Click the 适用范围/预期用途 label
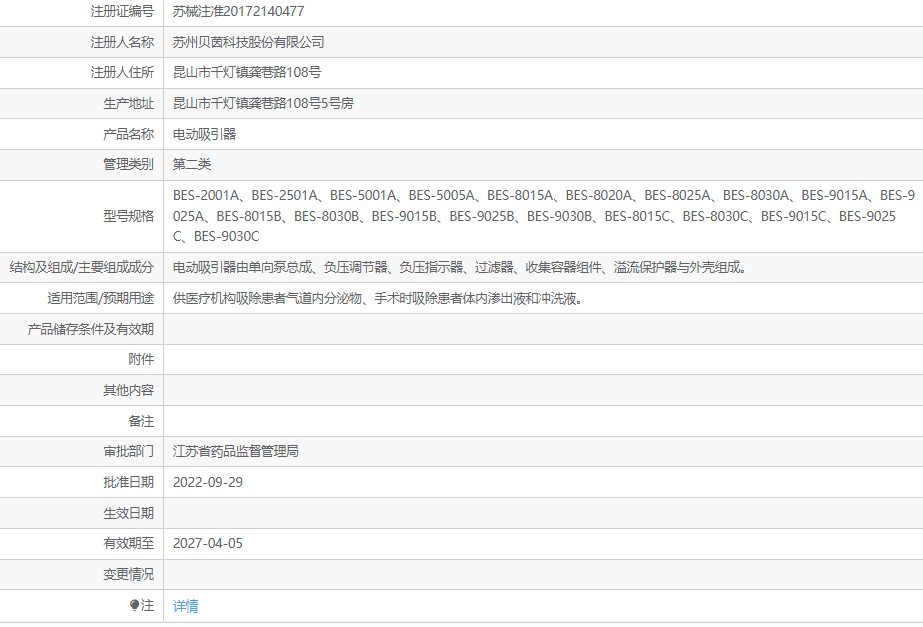 pos(101,298)
